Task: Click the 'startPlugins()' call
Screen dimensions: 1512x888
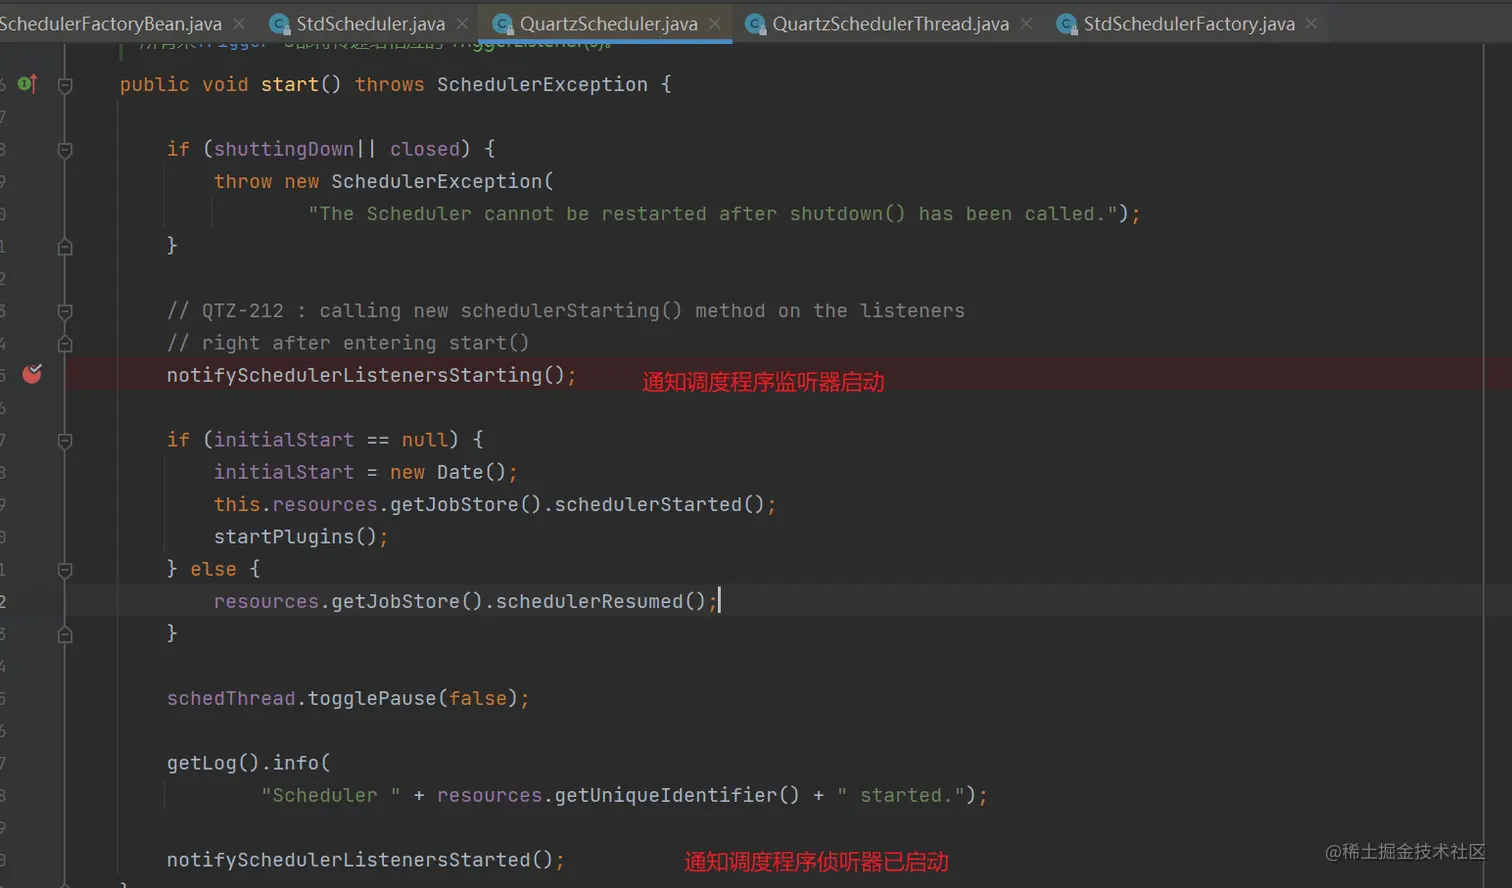Action: (296, 537)
